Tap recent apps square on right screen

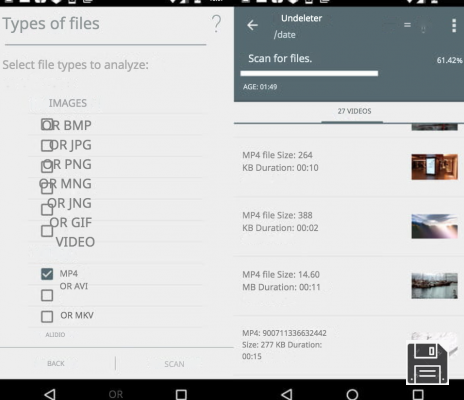click(418, 394)
